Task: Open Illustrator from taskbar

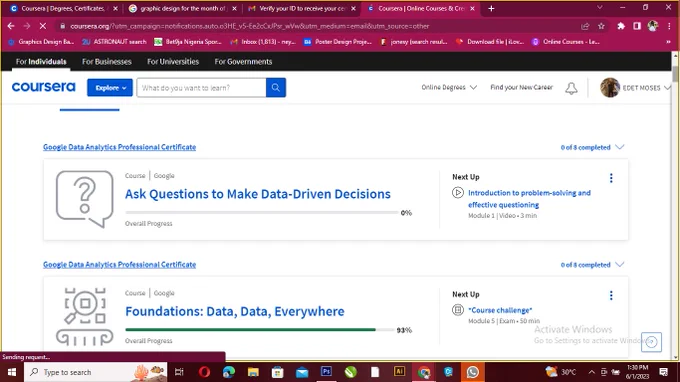Action: tap(399, 372)
